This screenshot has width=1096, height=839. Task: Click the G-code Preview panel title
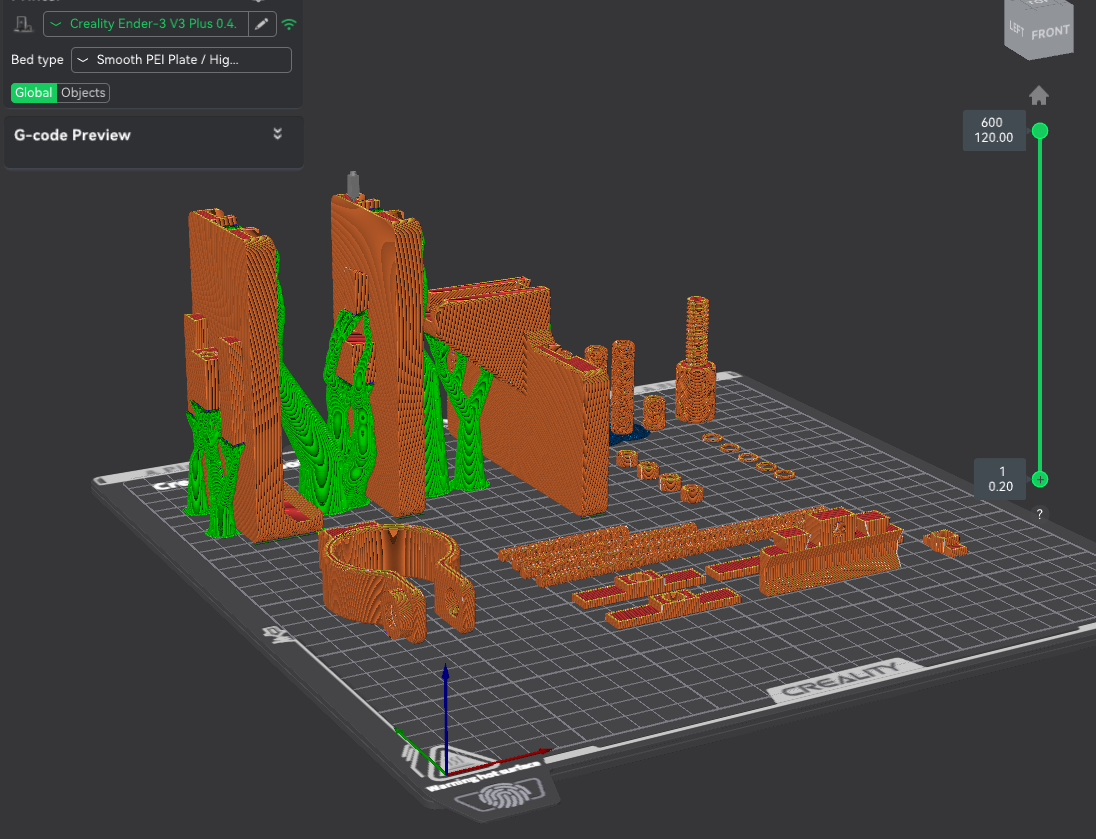(72, 135)
